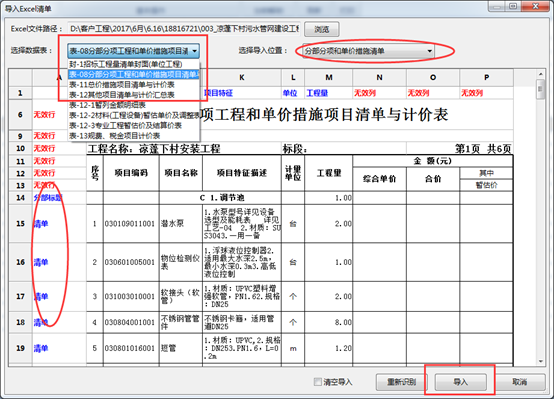
Task: Click 清单 label in row 15
Action: pos(41,224)
